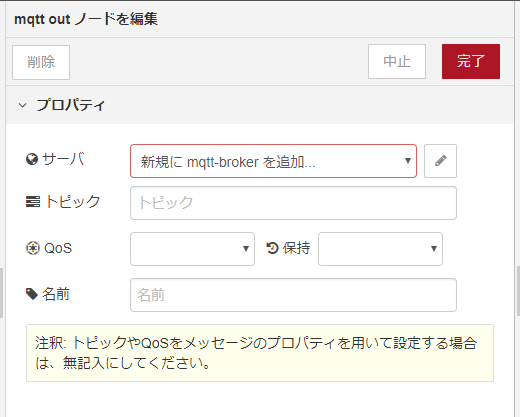This screenshot has height=417, width=520.
Task: Open the 保持 retain dropdown
Action: (380, 249)
